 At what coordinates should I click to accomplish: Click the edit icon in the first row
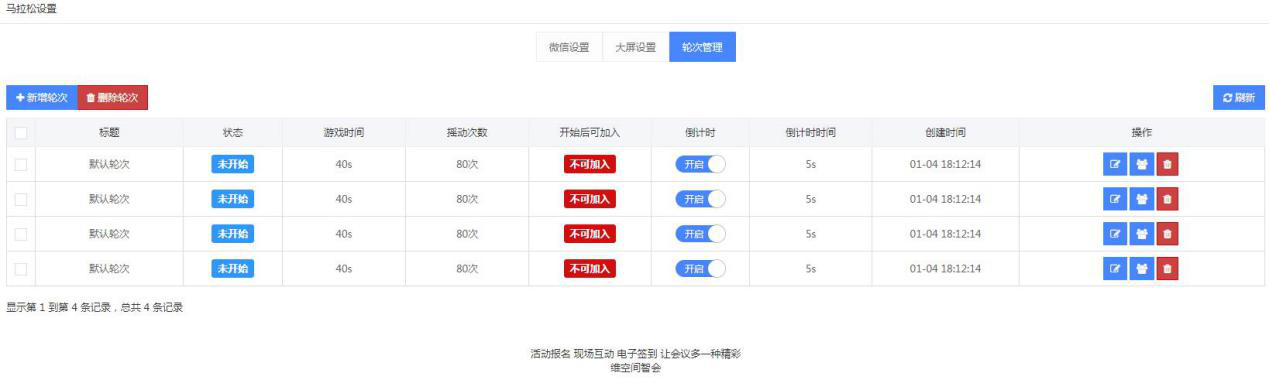click(x=1116, y=164)
